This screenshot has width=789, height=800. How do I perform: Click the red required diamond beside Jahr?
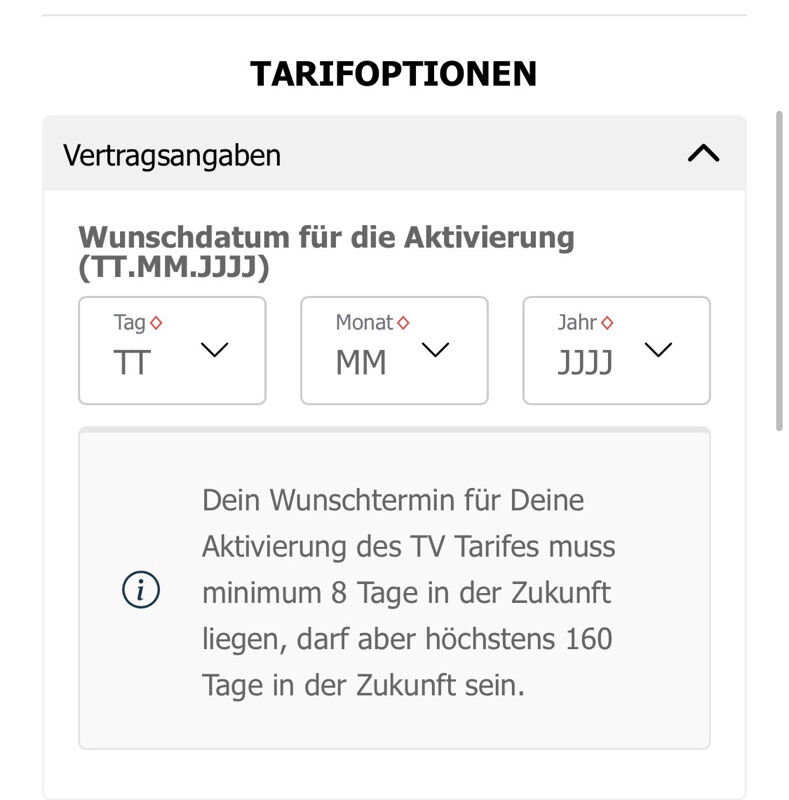pyautogui.click(x=607, y=323)
